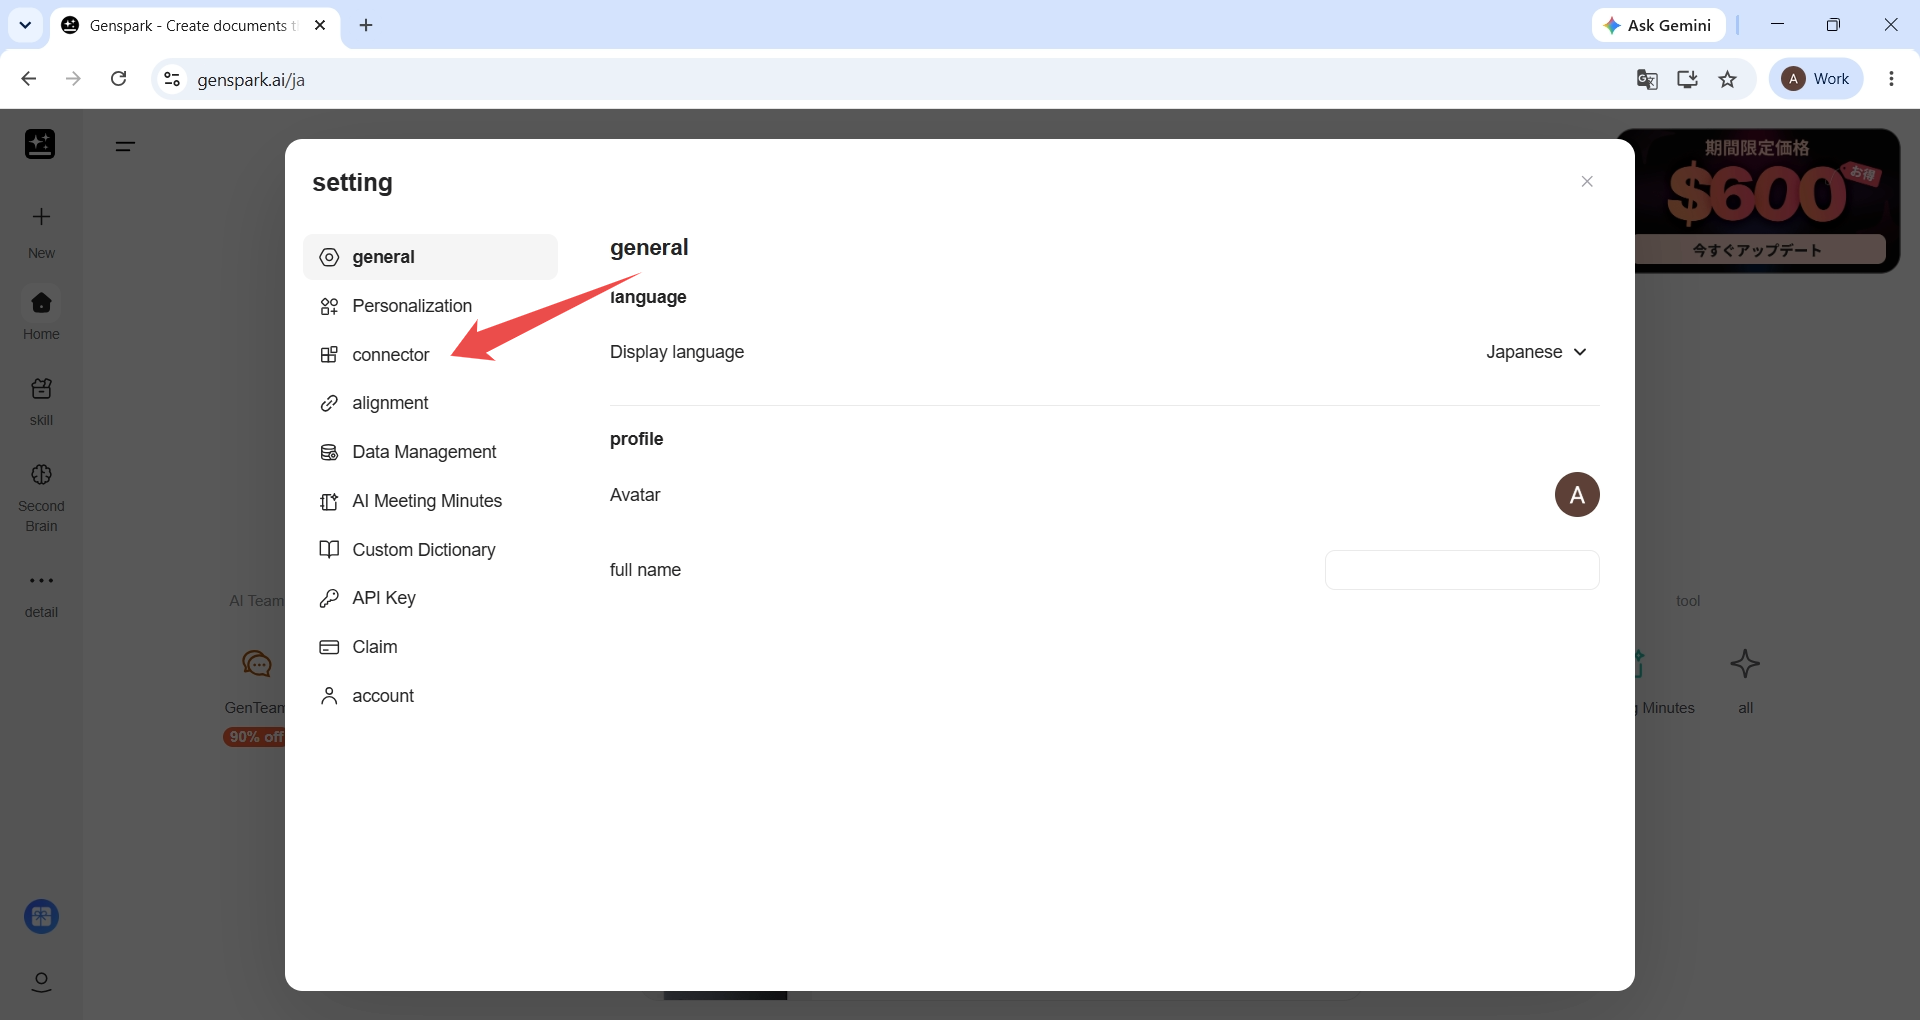This screenshot has height=1020, width=1920.
Task: Open the user profile icon at sidebar bottom
Action: point(41,982)
